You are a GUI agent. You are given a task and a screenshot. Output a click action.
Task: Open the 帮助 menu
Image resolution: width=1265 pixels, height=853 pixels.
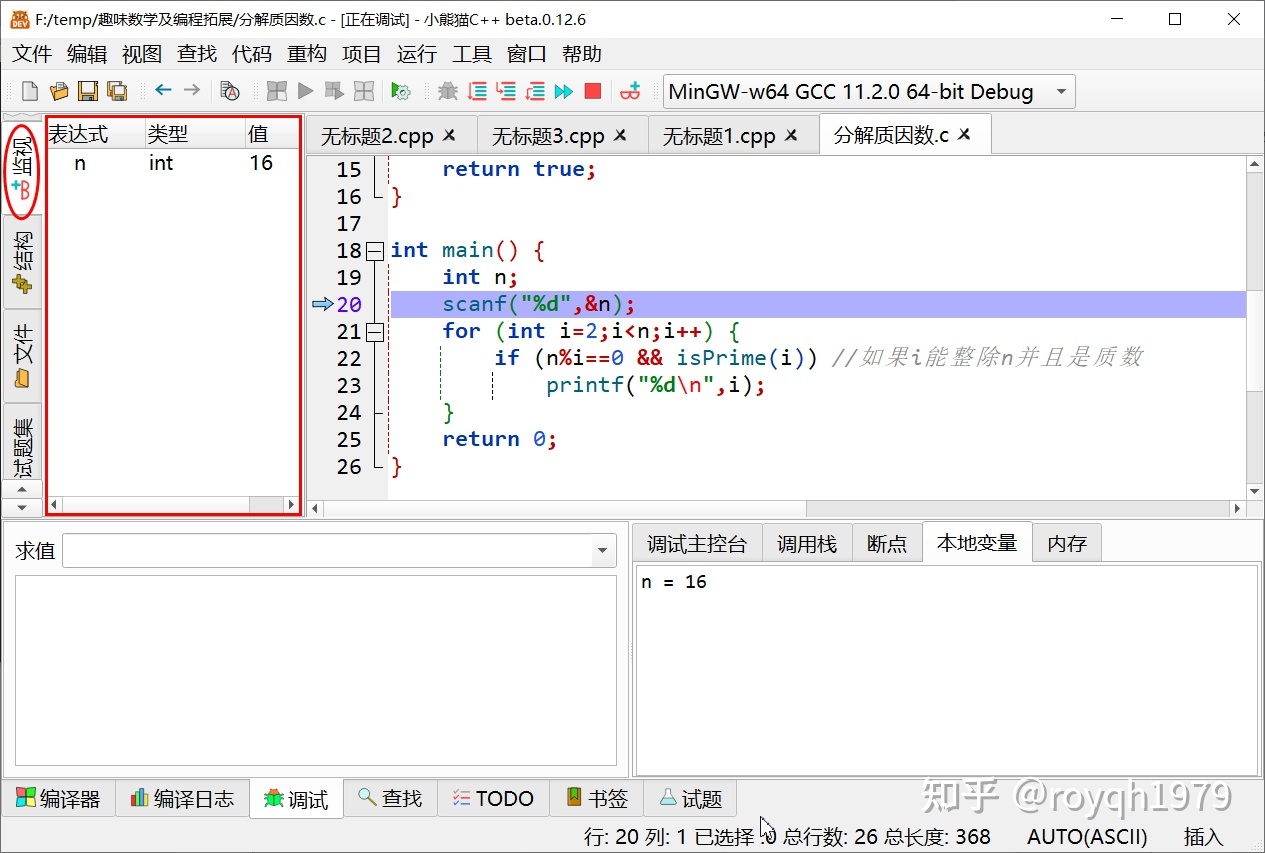coord(582,54)
